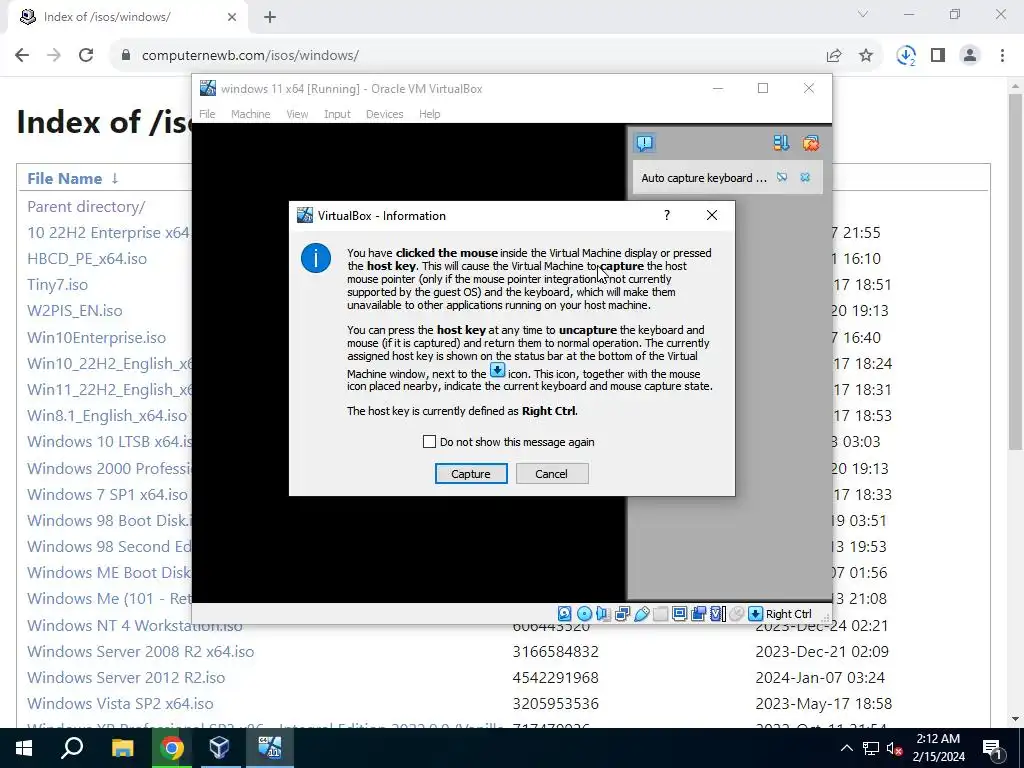The image size is (1024, 768).
Task: Open the File menu in VirtualBox
Action: (207, 114)
